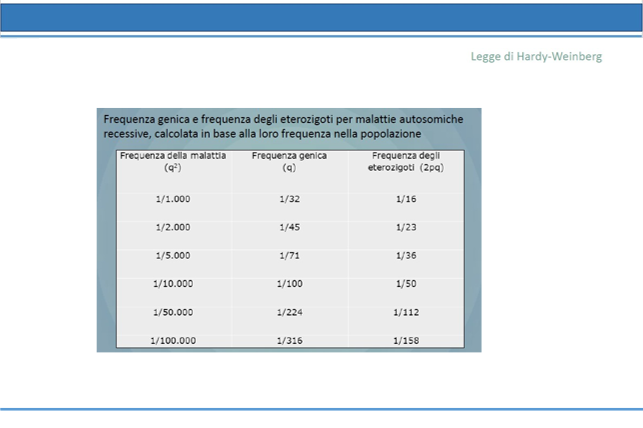643x428 pixels.
Task: Click the cell reading 1/316
Action: pos(290,341)
